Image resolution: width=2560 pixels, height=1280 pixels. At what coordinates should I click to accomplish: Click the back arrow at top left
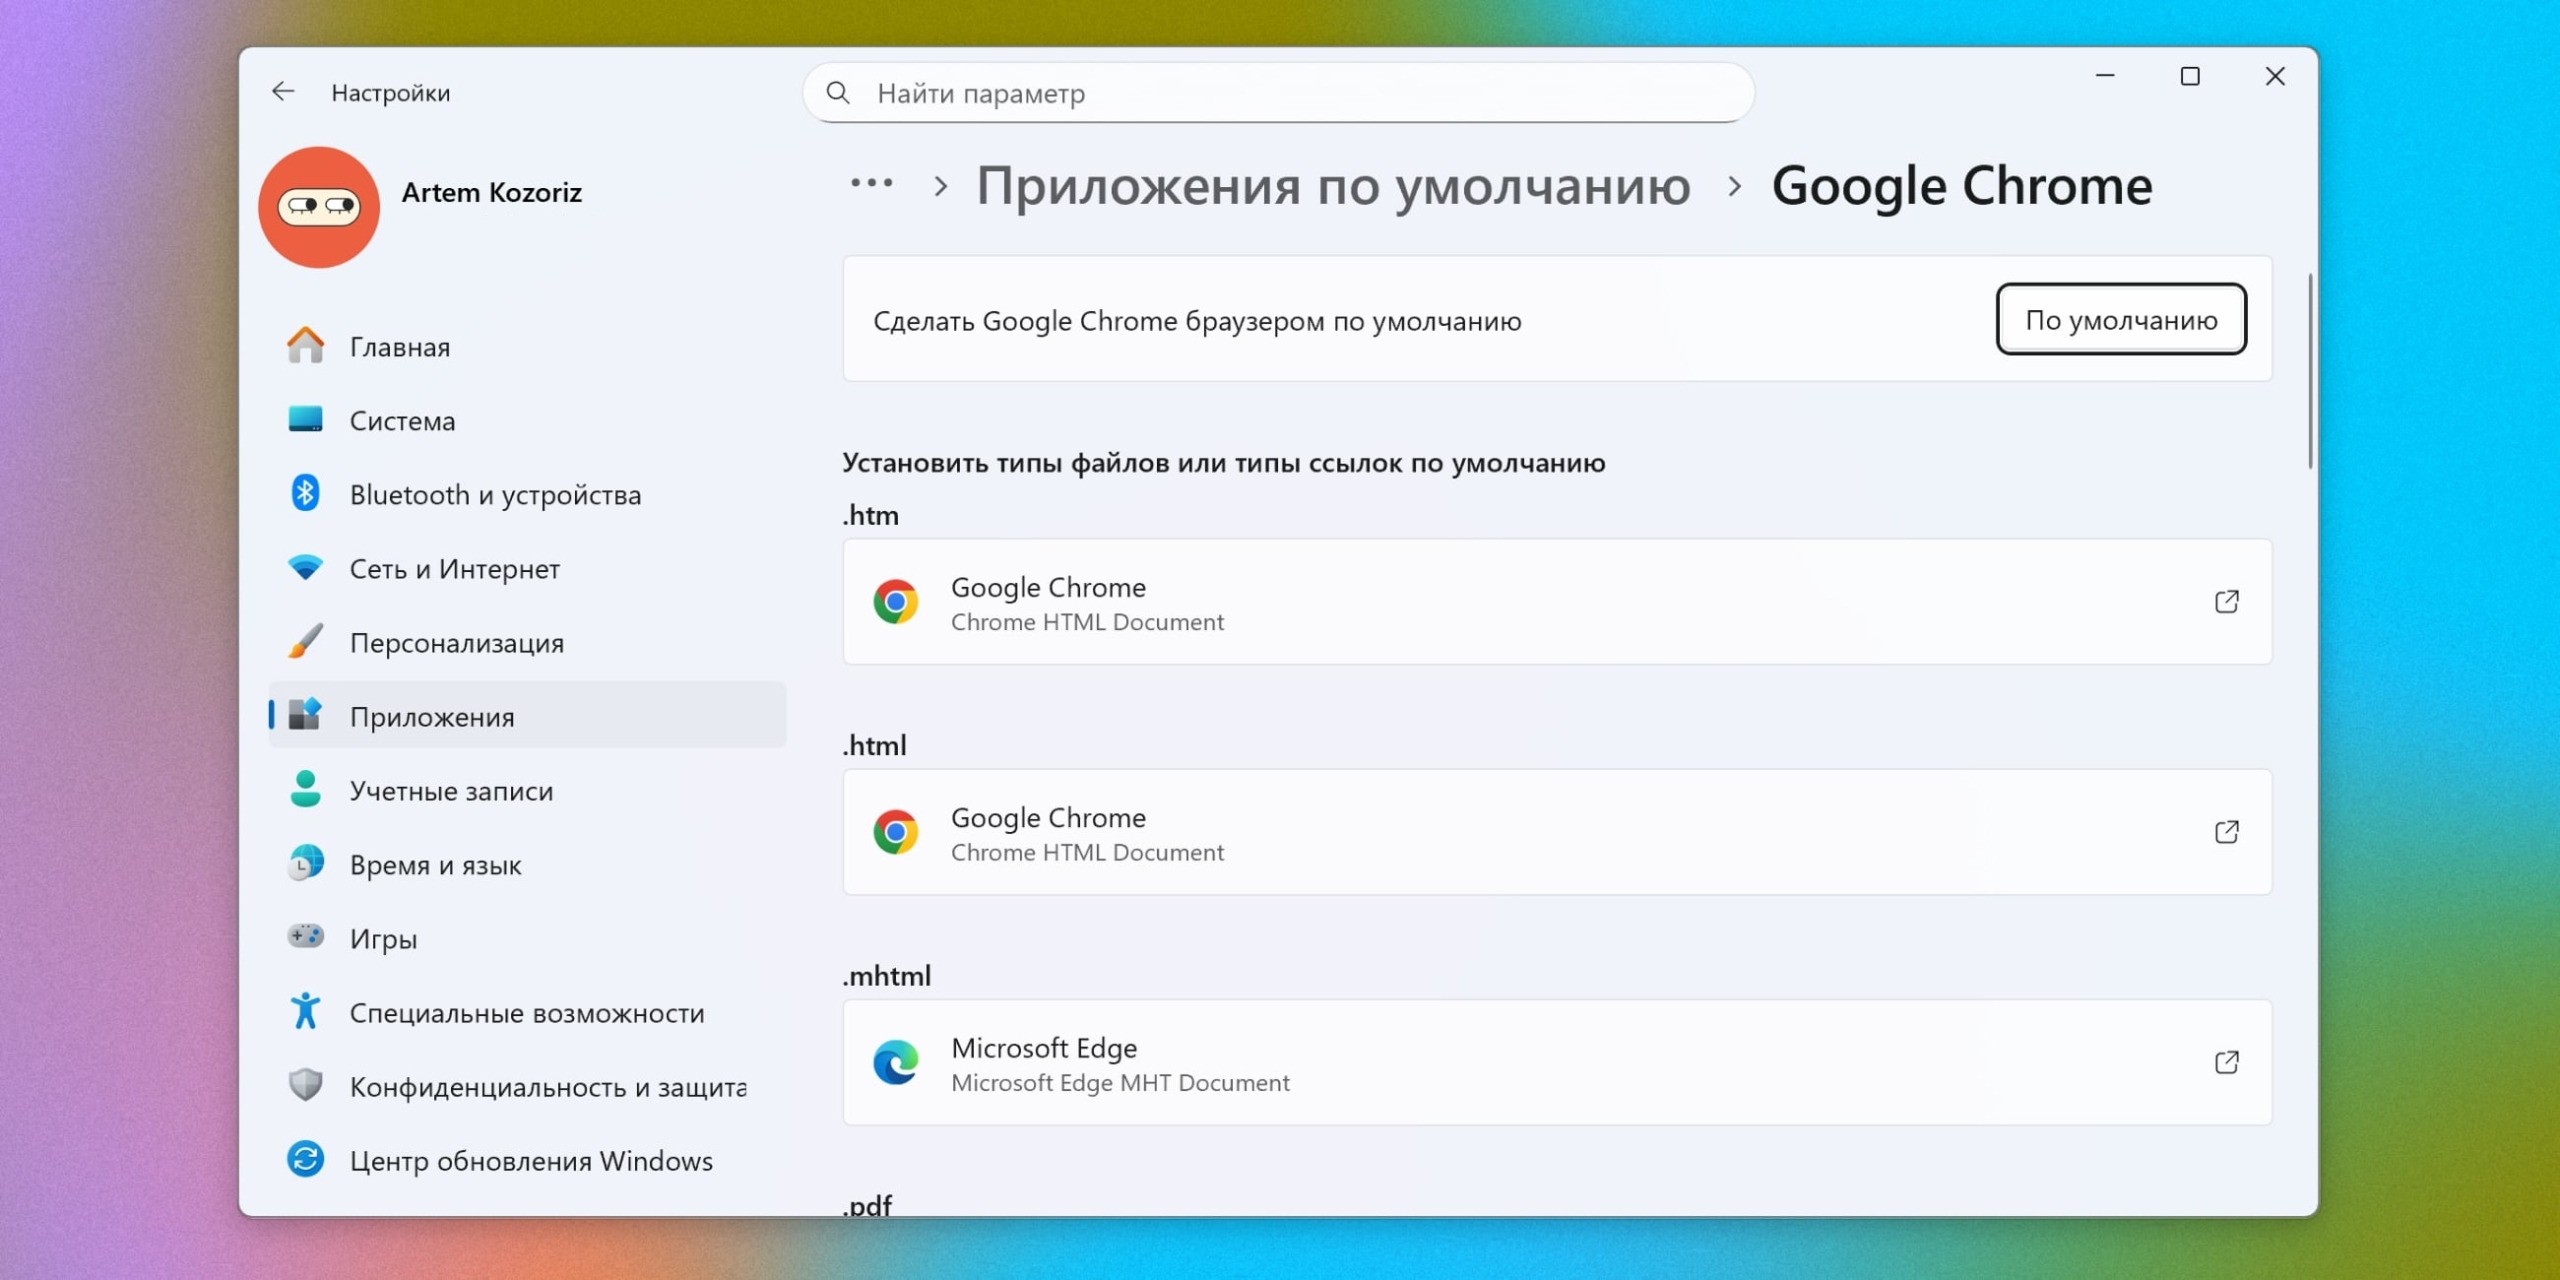283,91
